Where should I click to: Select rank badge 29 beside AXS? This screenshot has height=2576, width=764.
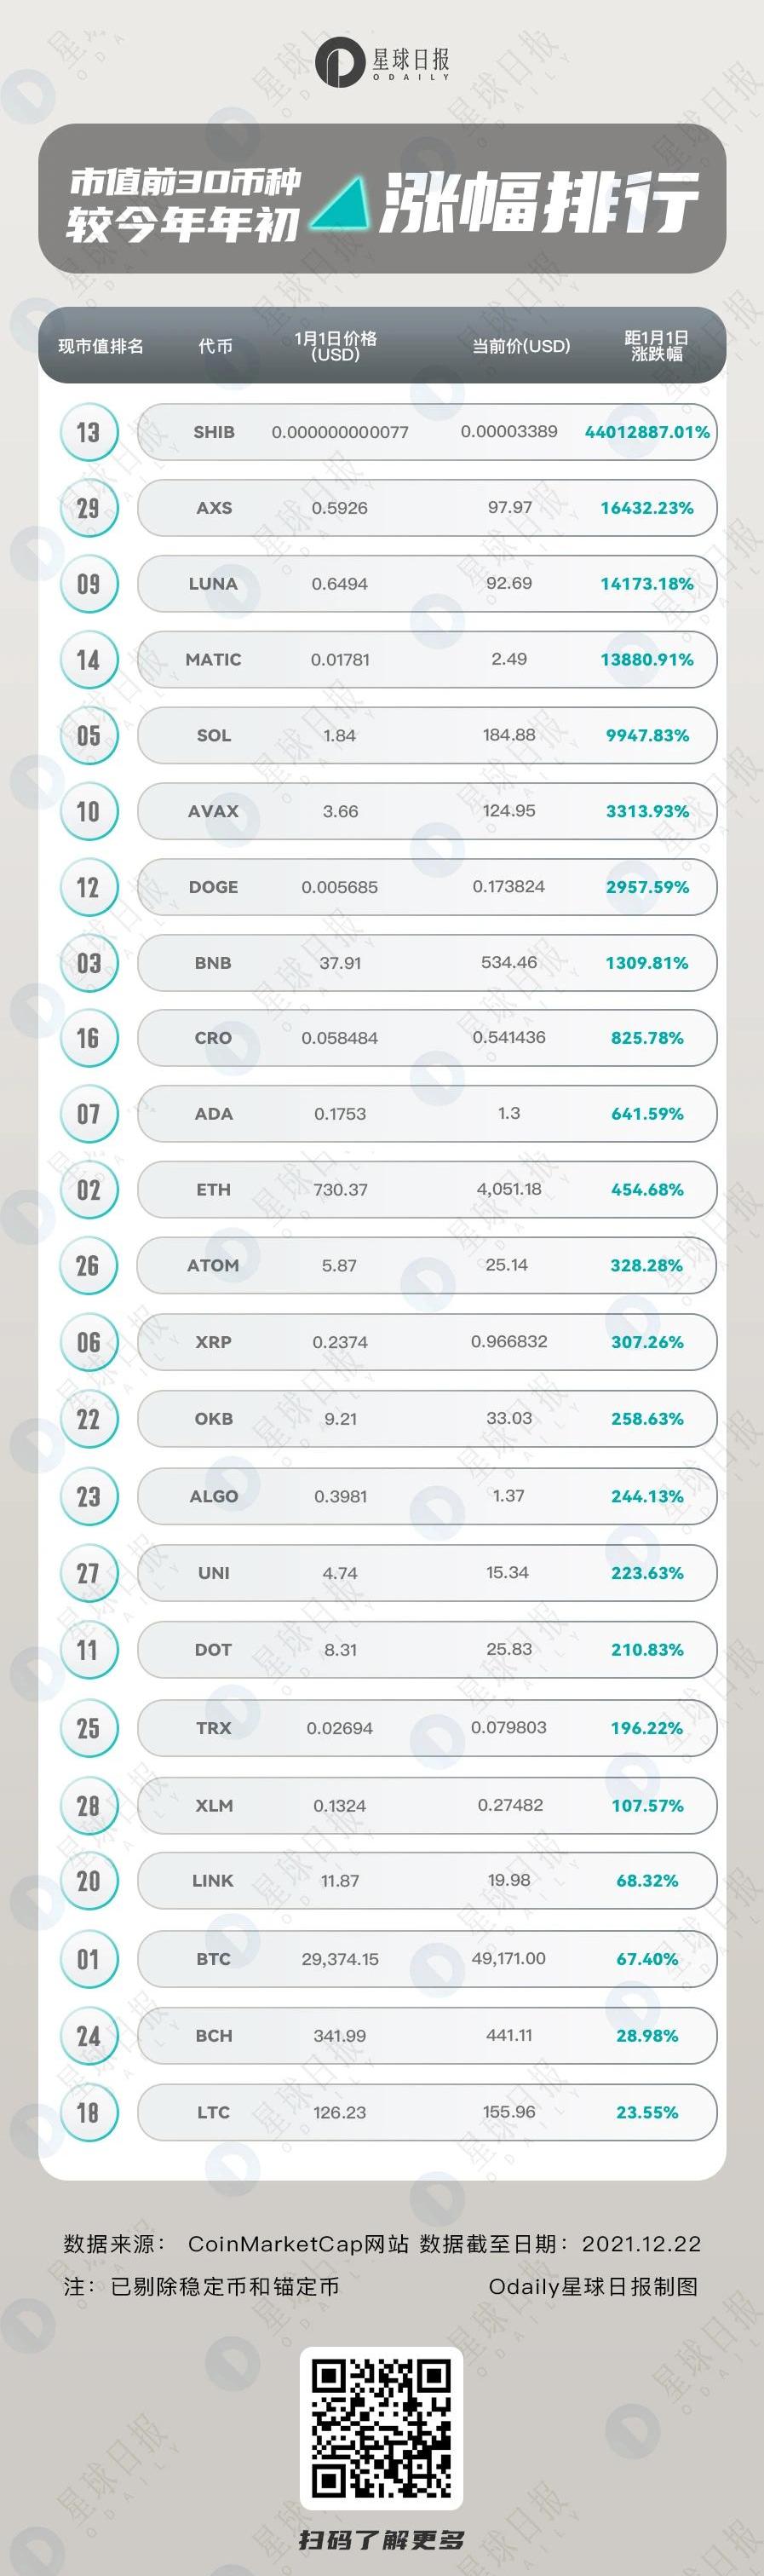point(89,508)
